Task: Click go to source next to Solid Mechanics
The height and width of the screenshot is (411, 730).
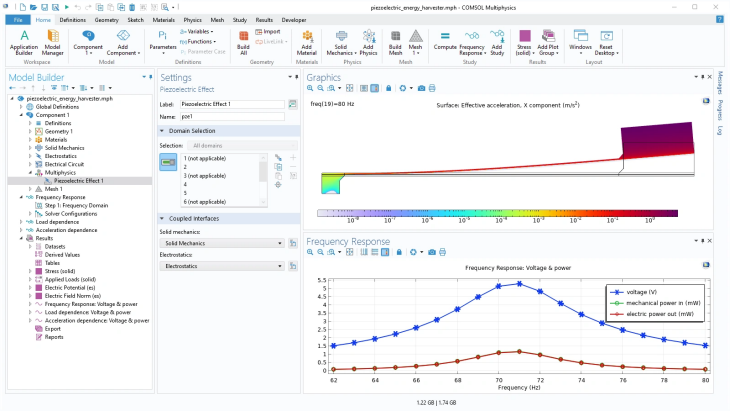Action: (293, 243)
